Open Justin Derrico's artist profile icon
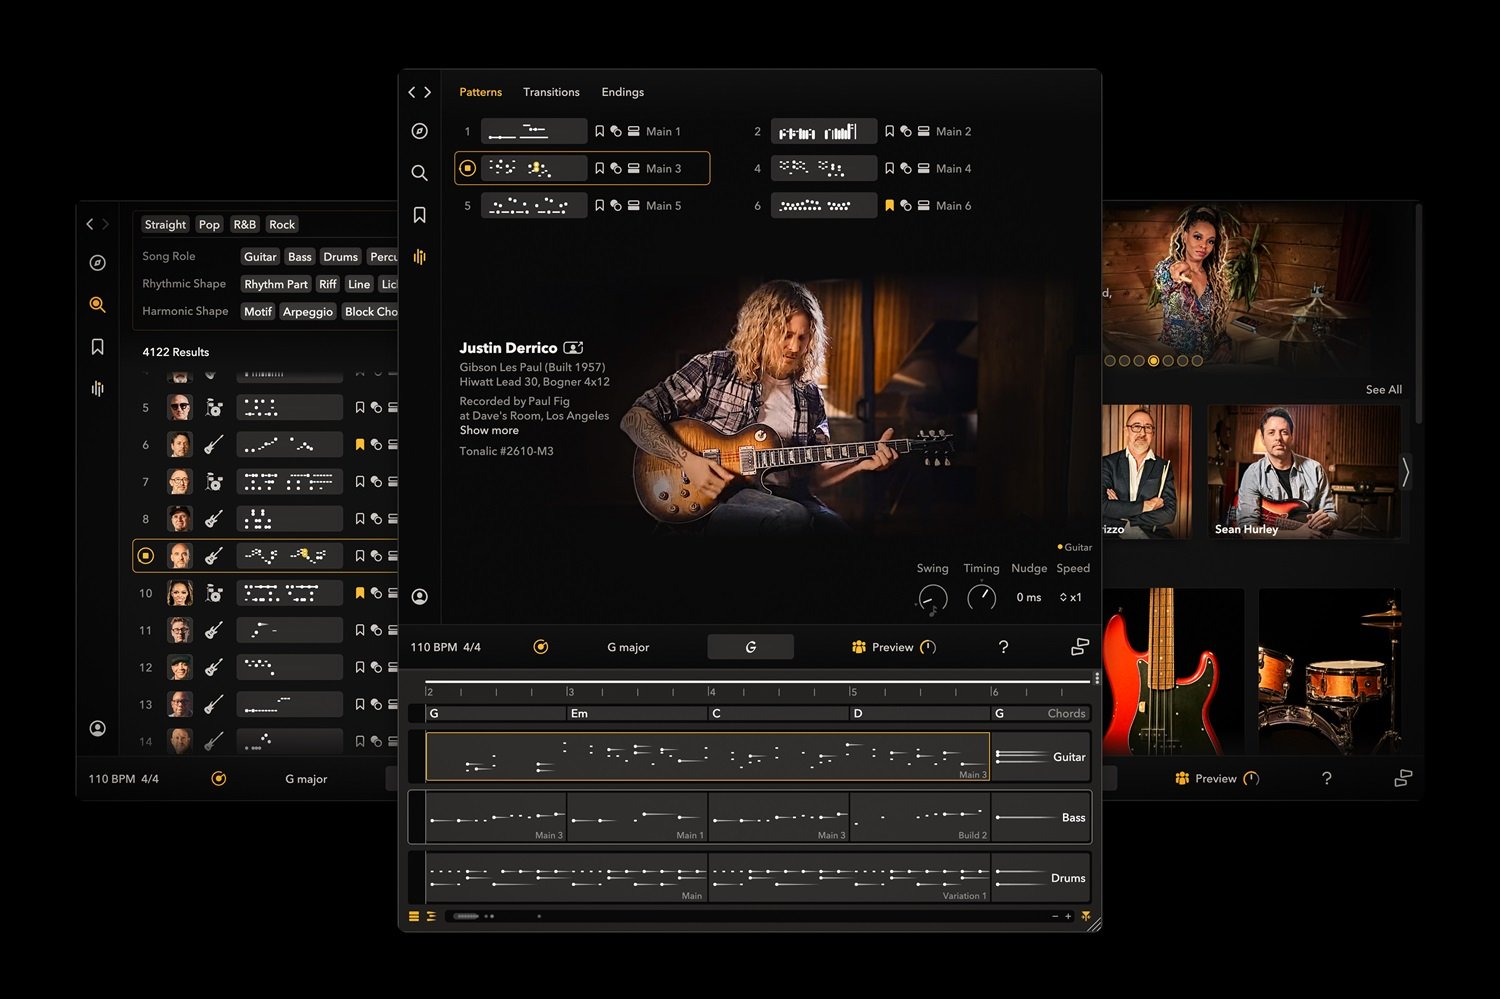 tap(573, 348)
